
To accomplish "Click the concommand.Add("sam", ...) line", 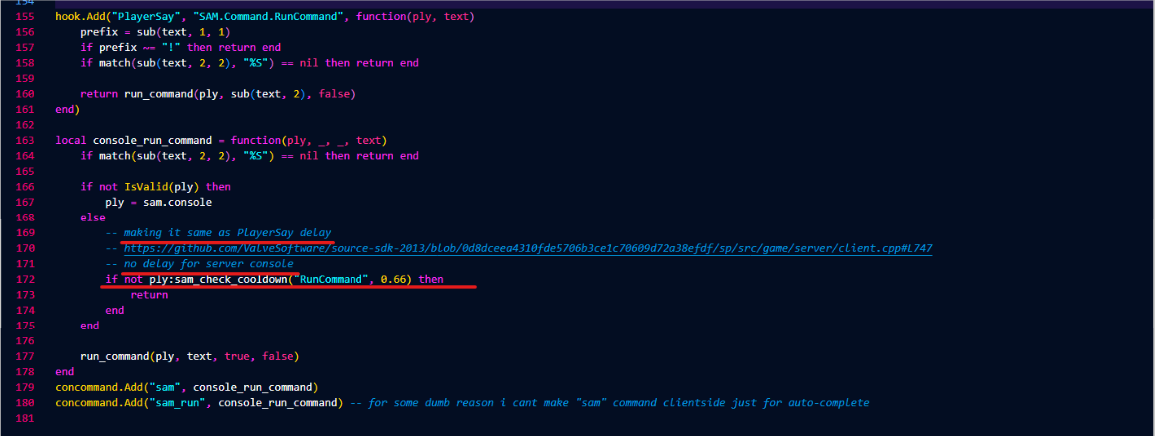I will [x=186, y=387].
